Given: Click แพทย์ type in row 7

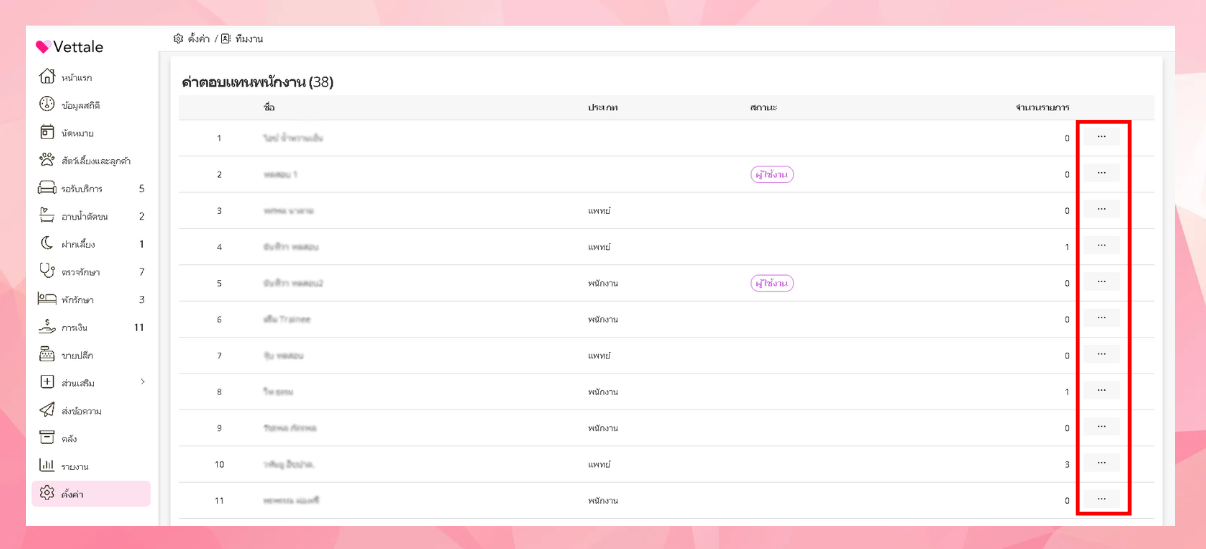Looking at the screenshot, I should (x=599, y=356).
